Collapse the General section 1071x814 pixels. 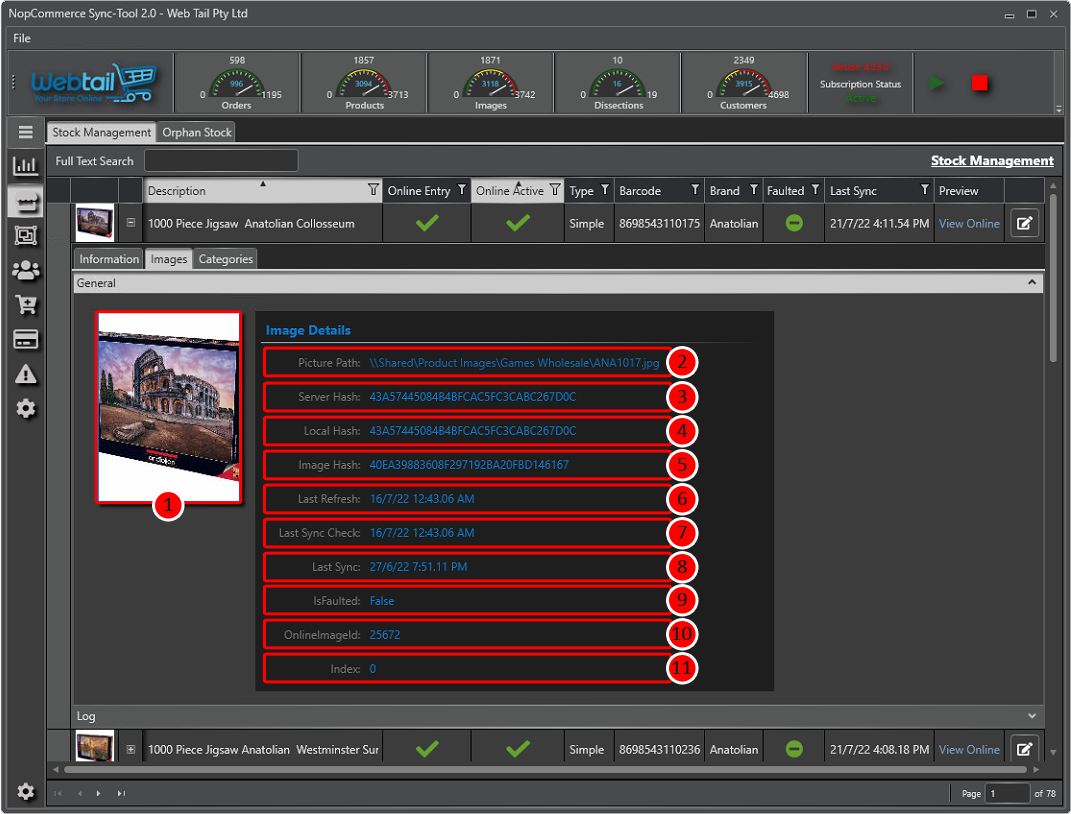click(1032, 283)
